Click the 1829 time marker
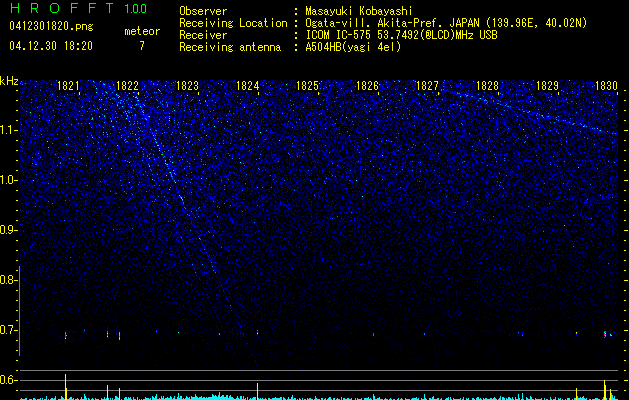This screenshot has width=629, height=400. point(547,86)
